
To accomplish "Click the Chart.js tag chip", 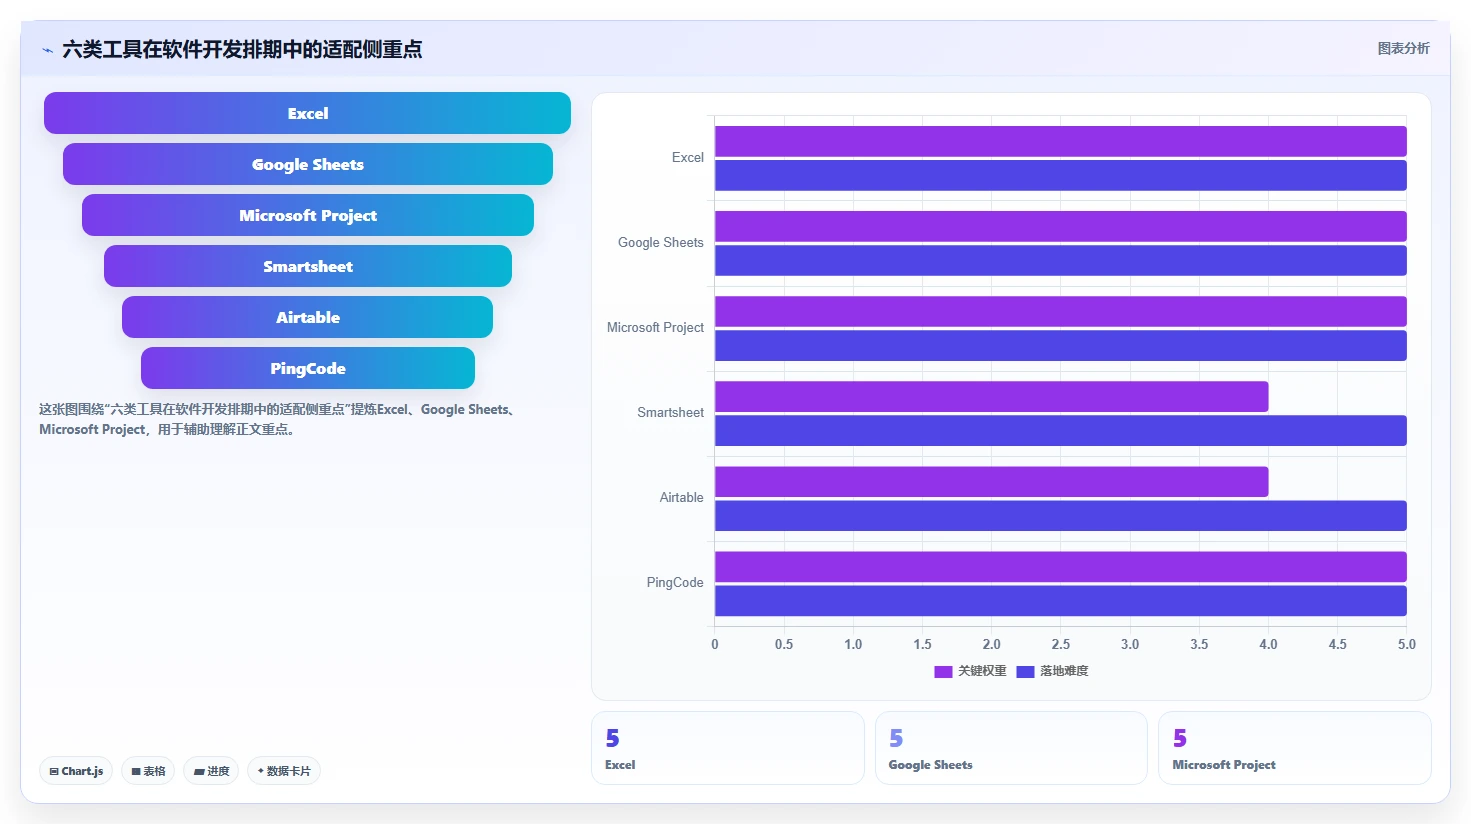I will click(x=76, y=771).
